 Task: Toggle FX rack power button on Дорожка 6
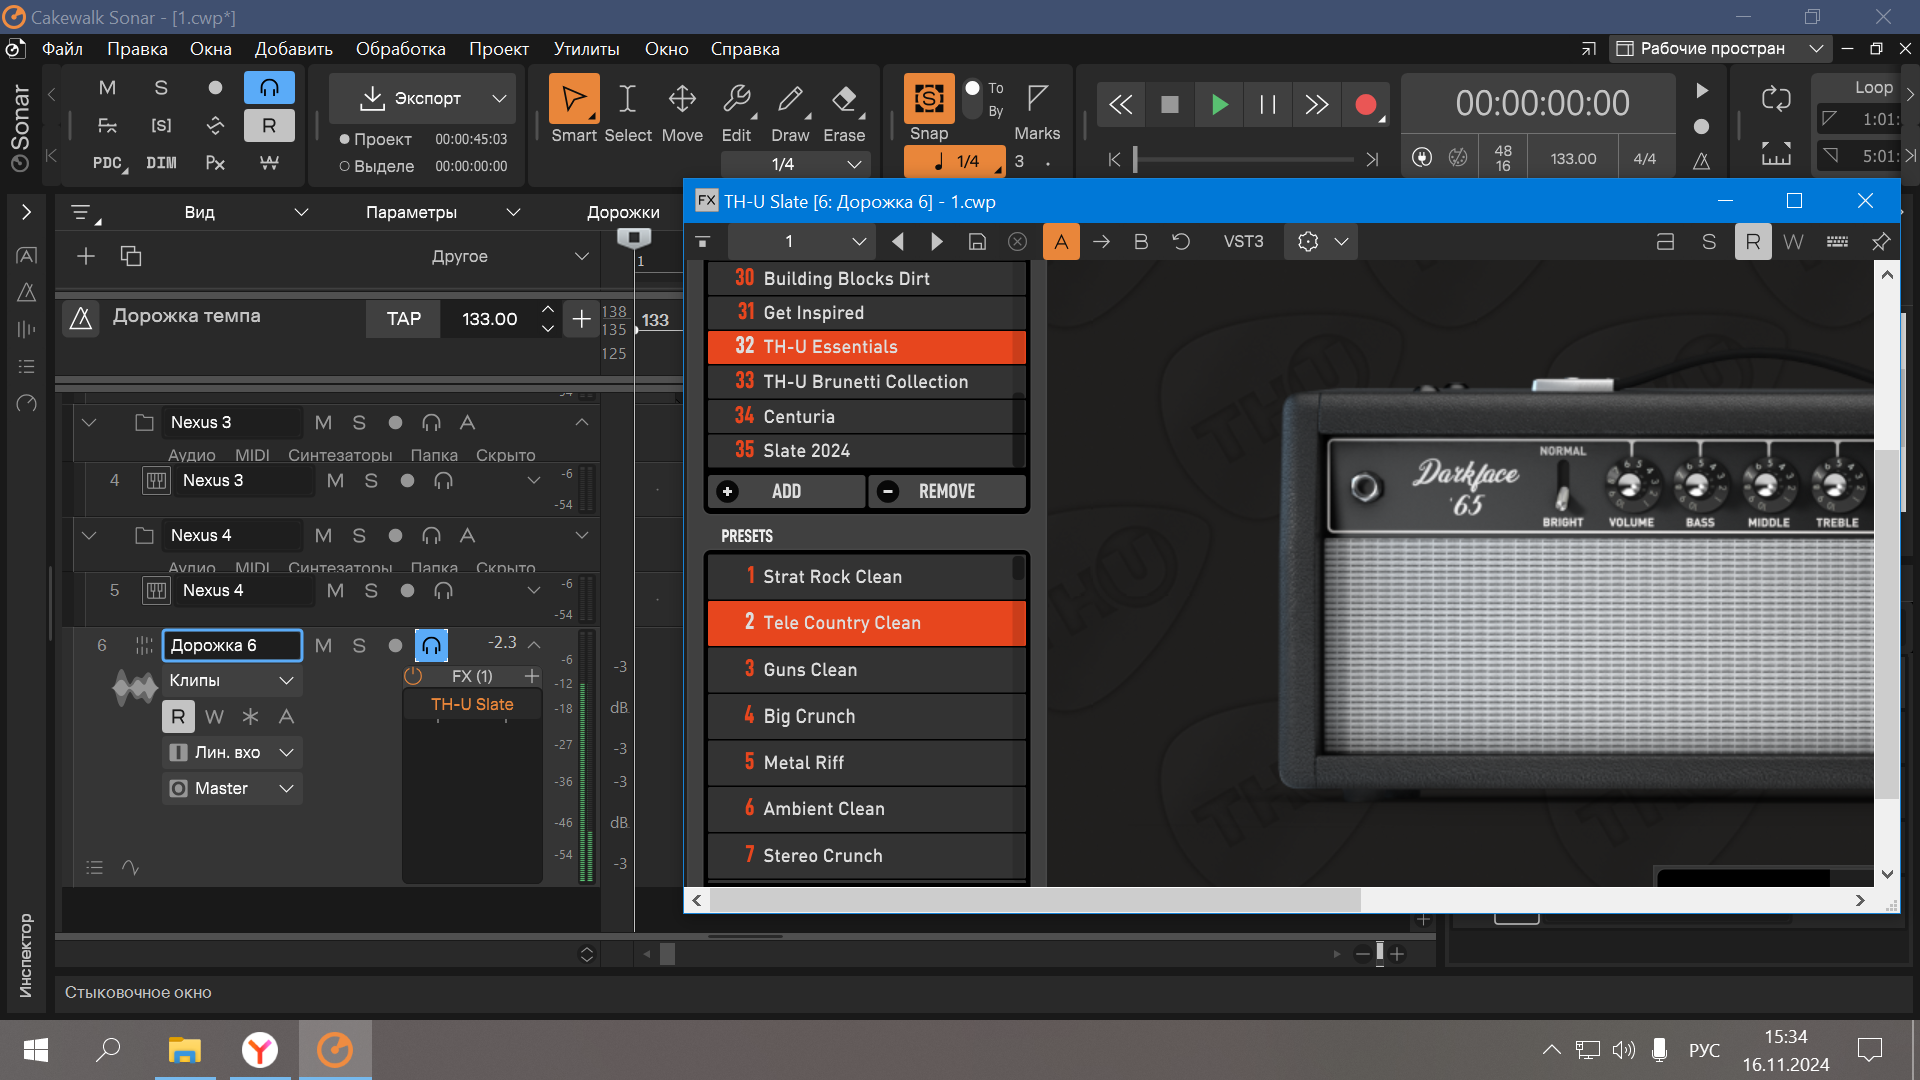point(413,677)
